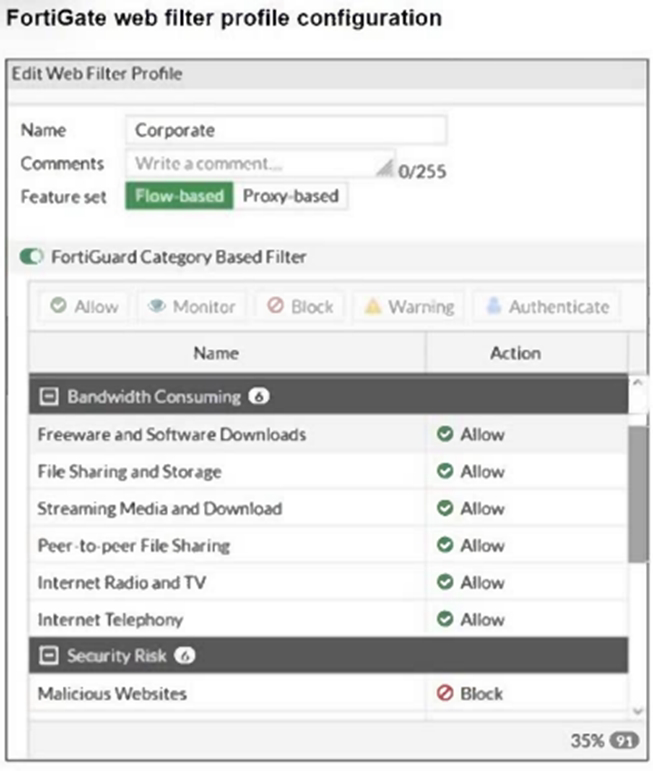This screenshot has width=653, height=771.
Task: Click the Name field containing Corporate
Action: click(x=286, y=130)
